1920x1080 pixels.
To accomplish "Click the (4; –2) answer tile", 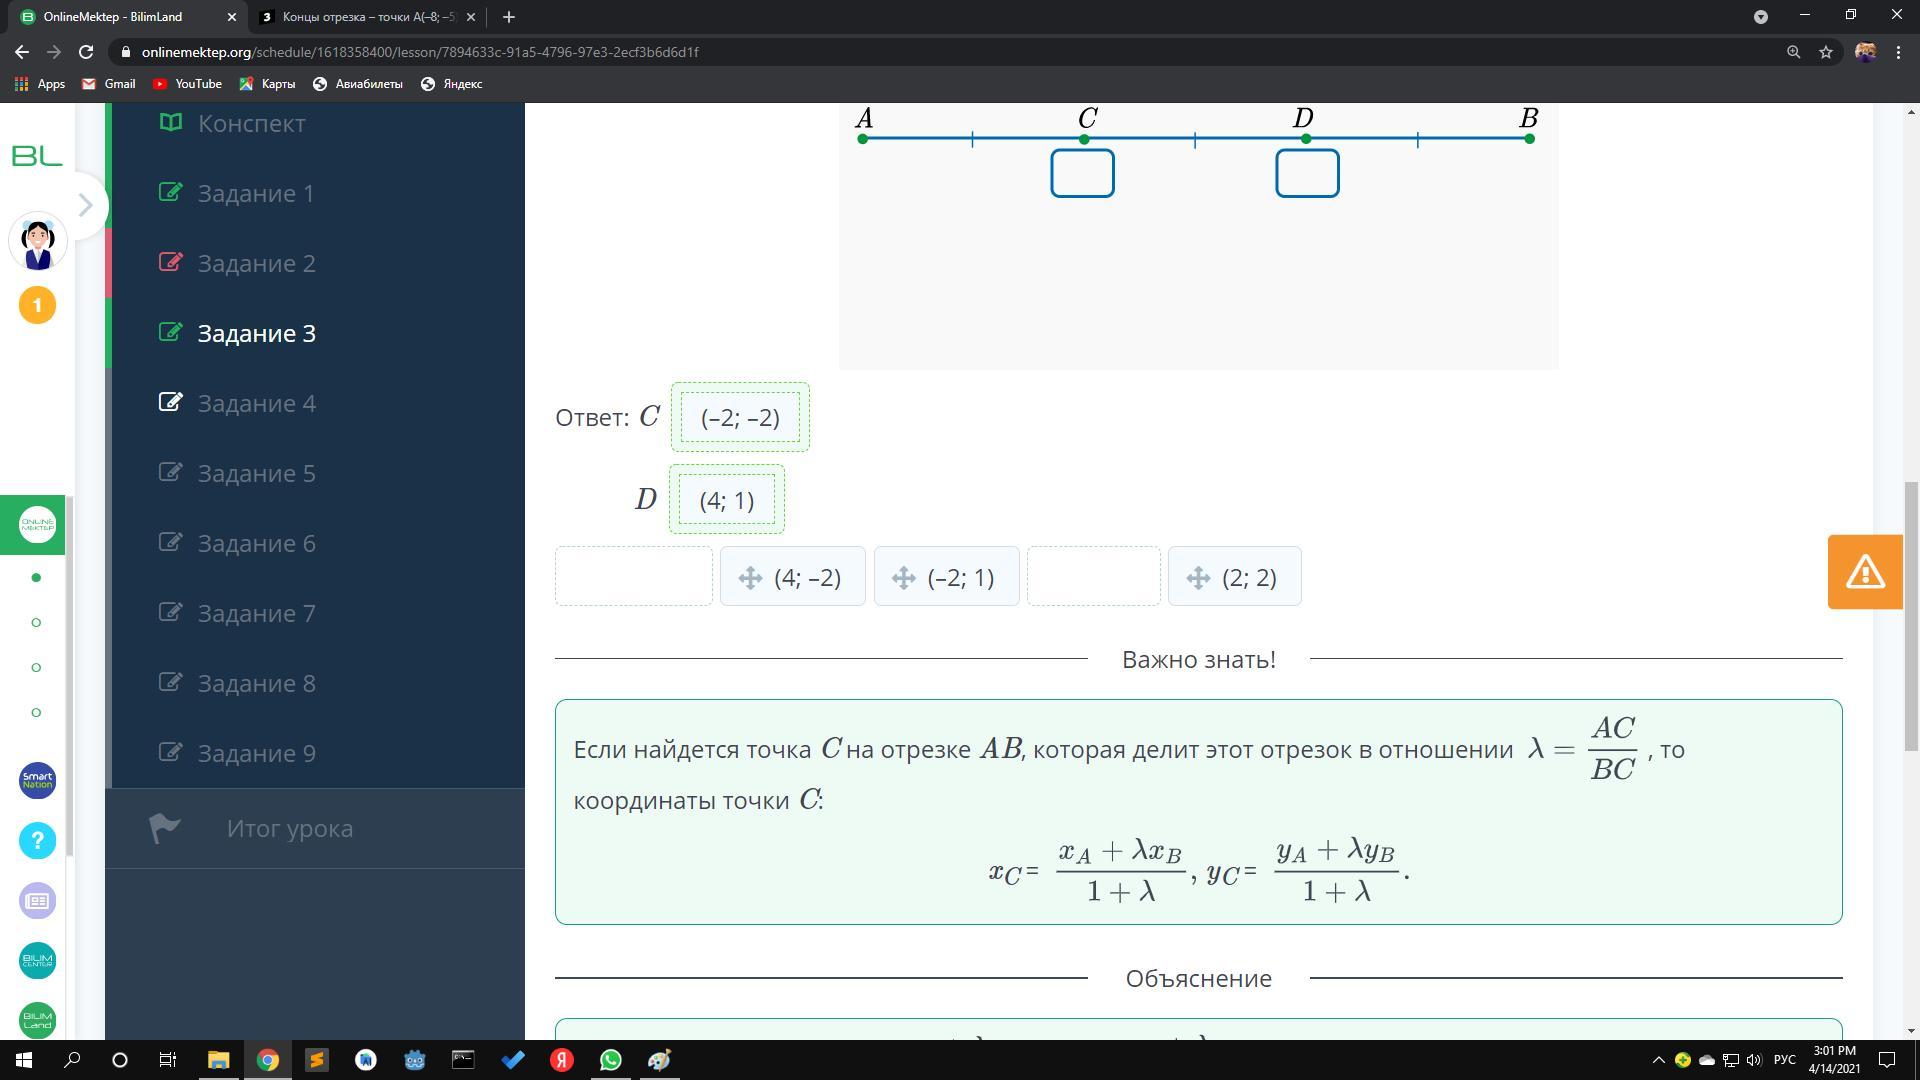I will coord(793,577).
